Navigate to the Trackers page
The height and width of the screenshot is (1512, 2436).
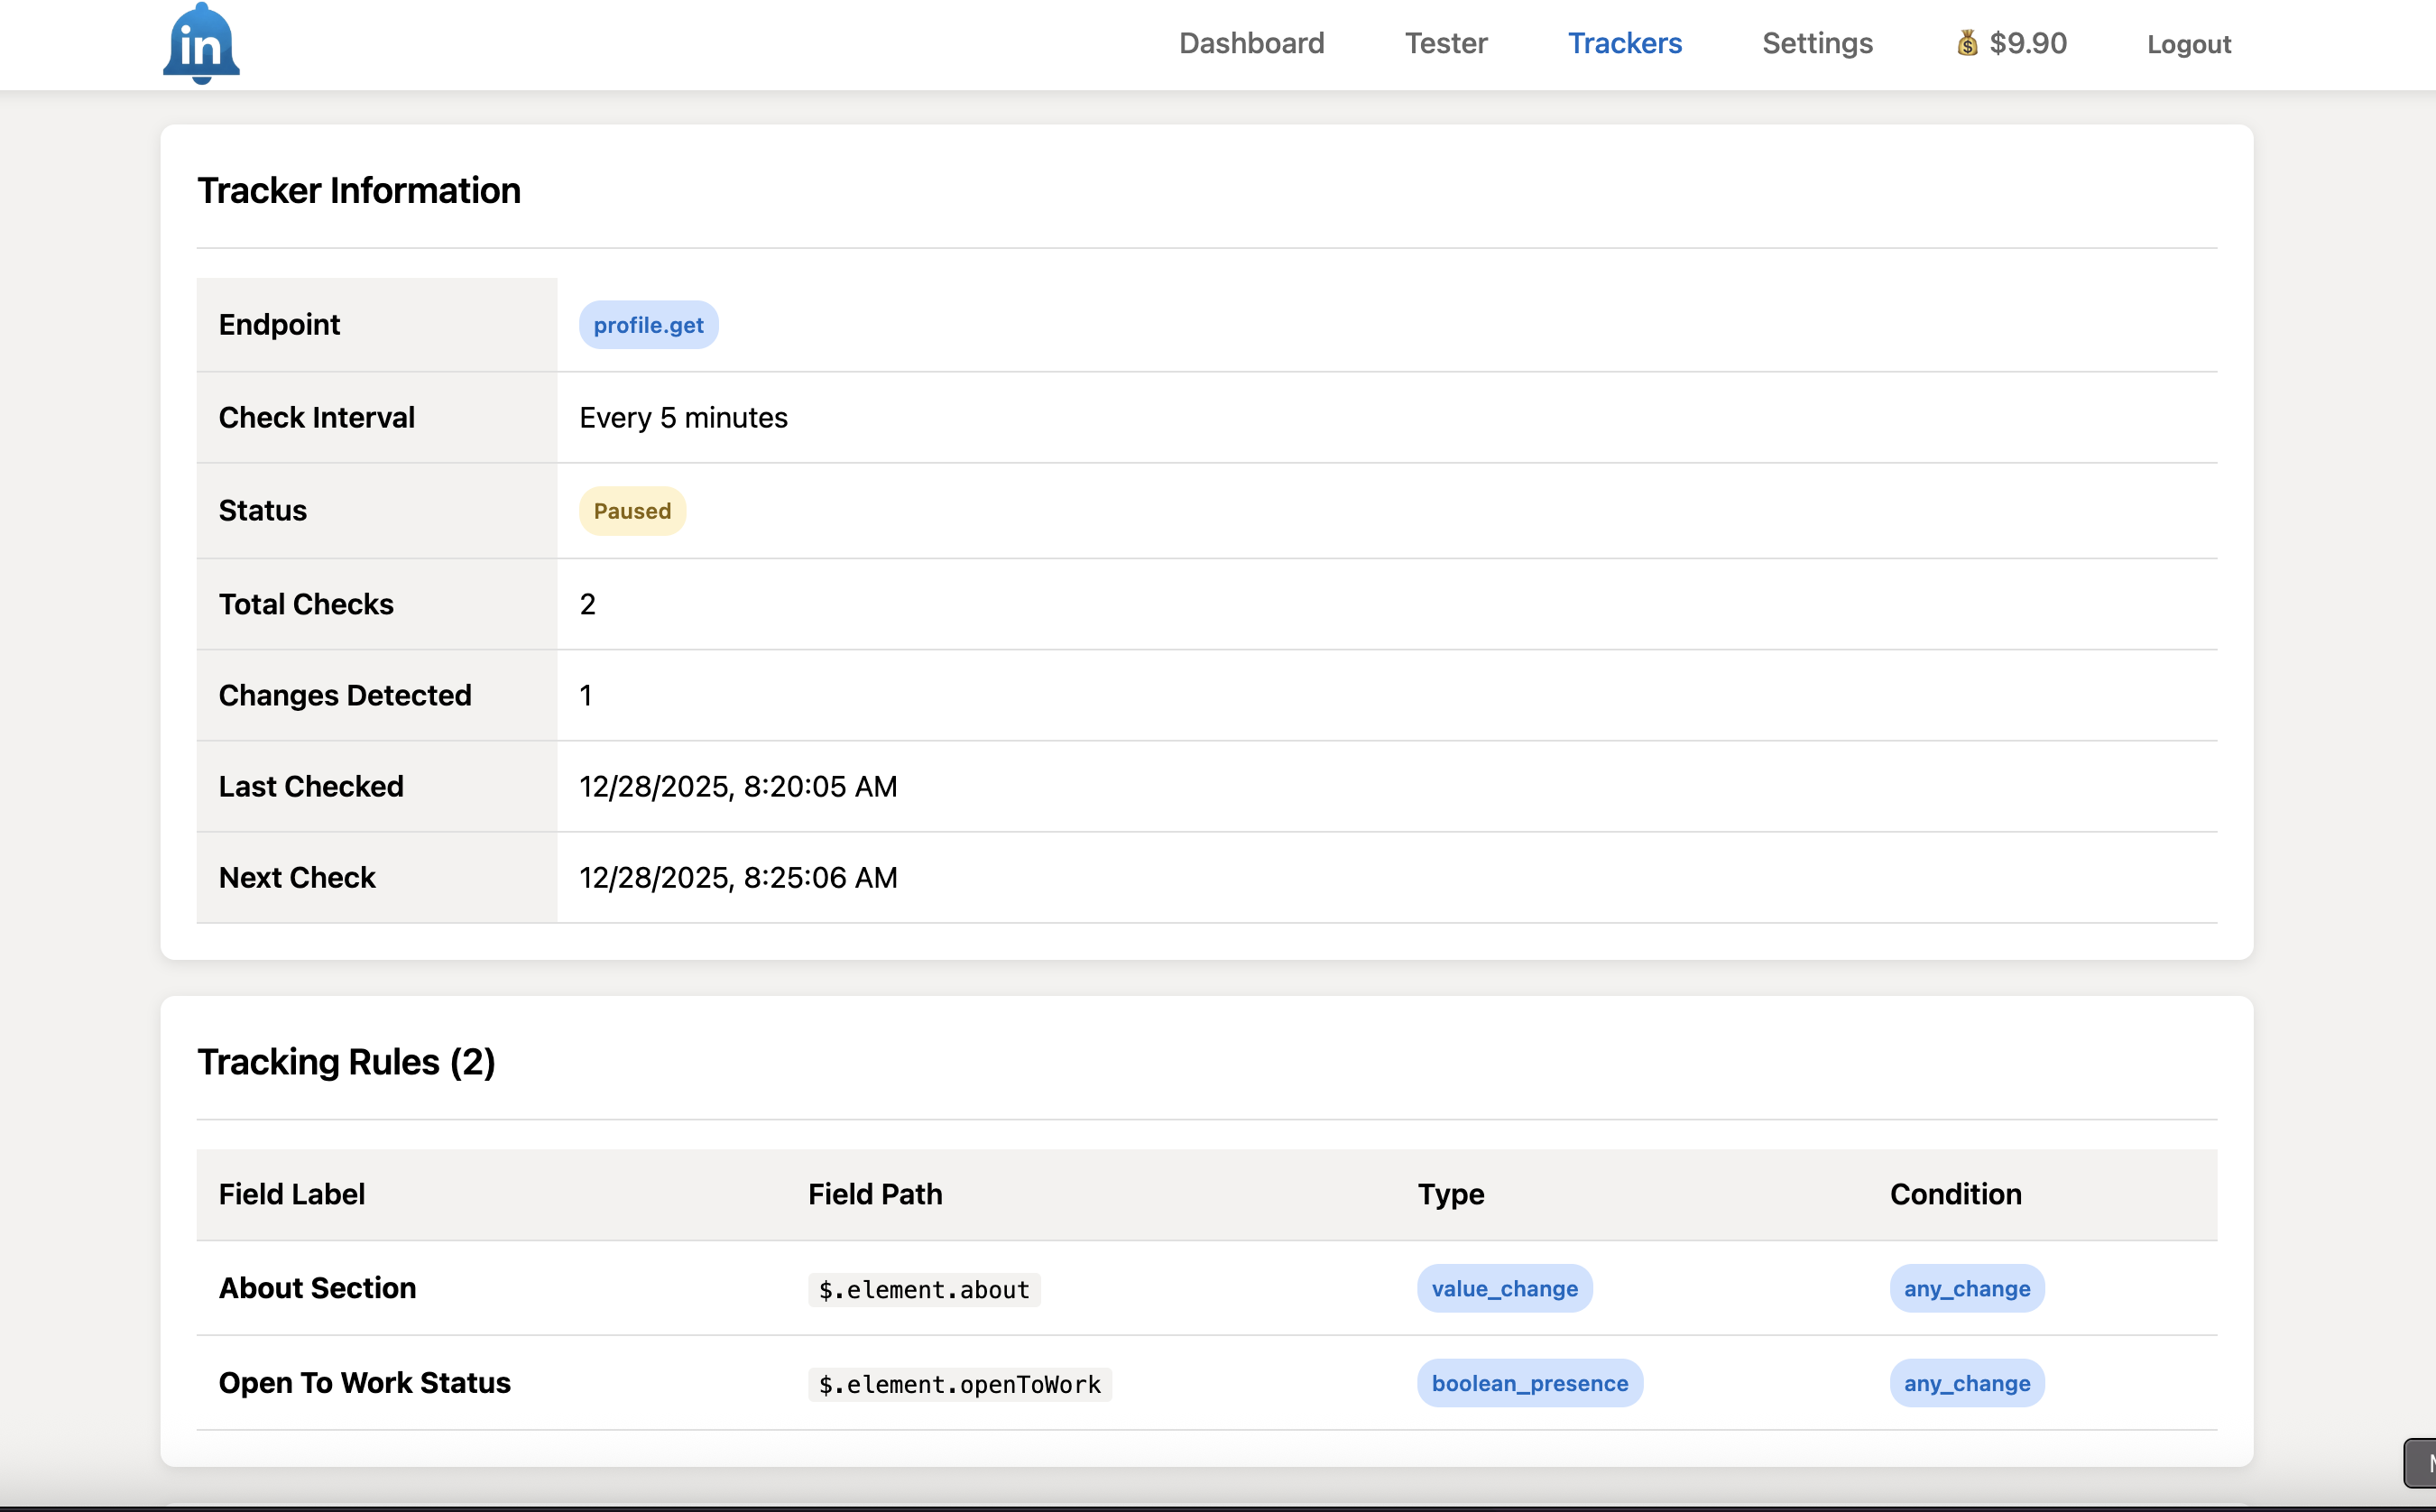tap(1624, 43)
